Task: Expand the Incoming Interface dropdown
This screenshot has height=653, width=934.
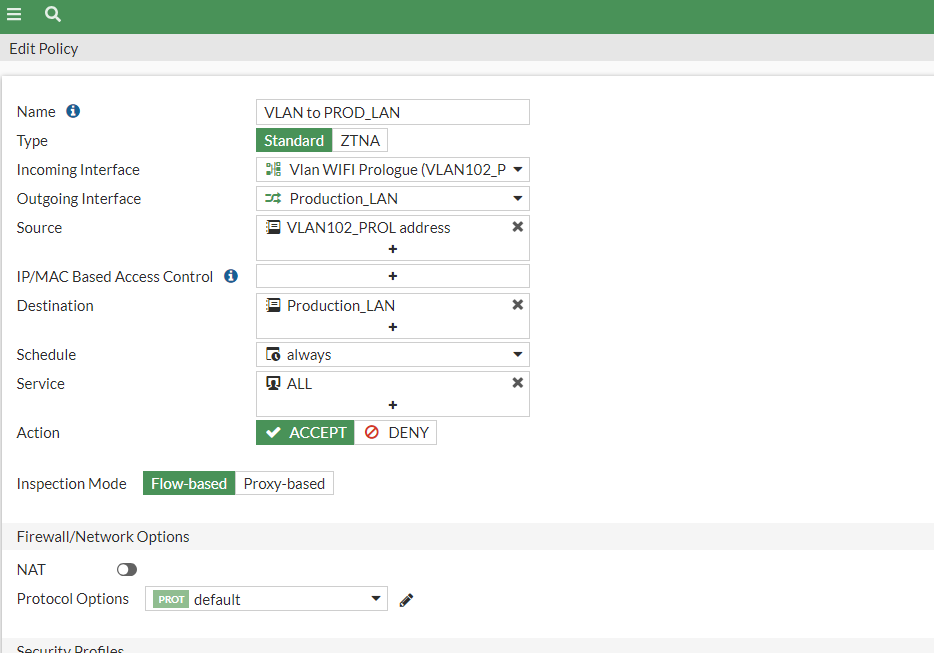Action: point(518,170)
